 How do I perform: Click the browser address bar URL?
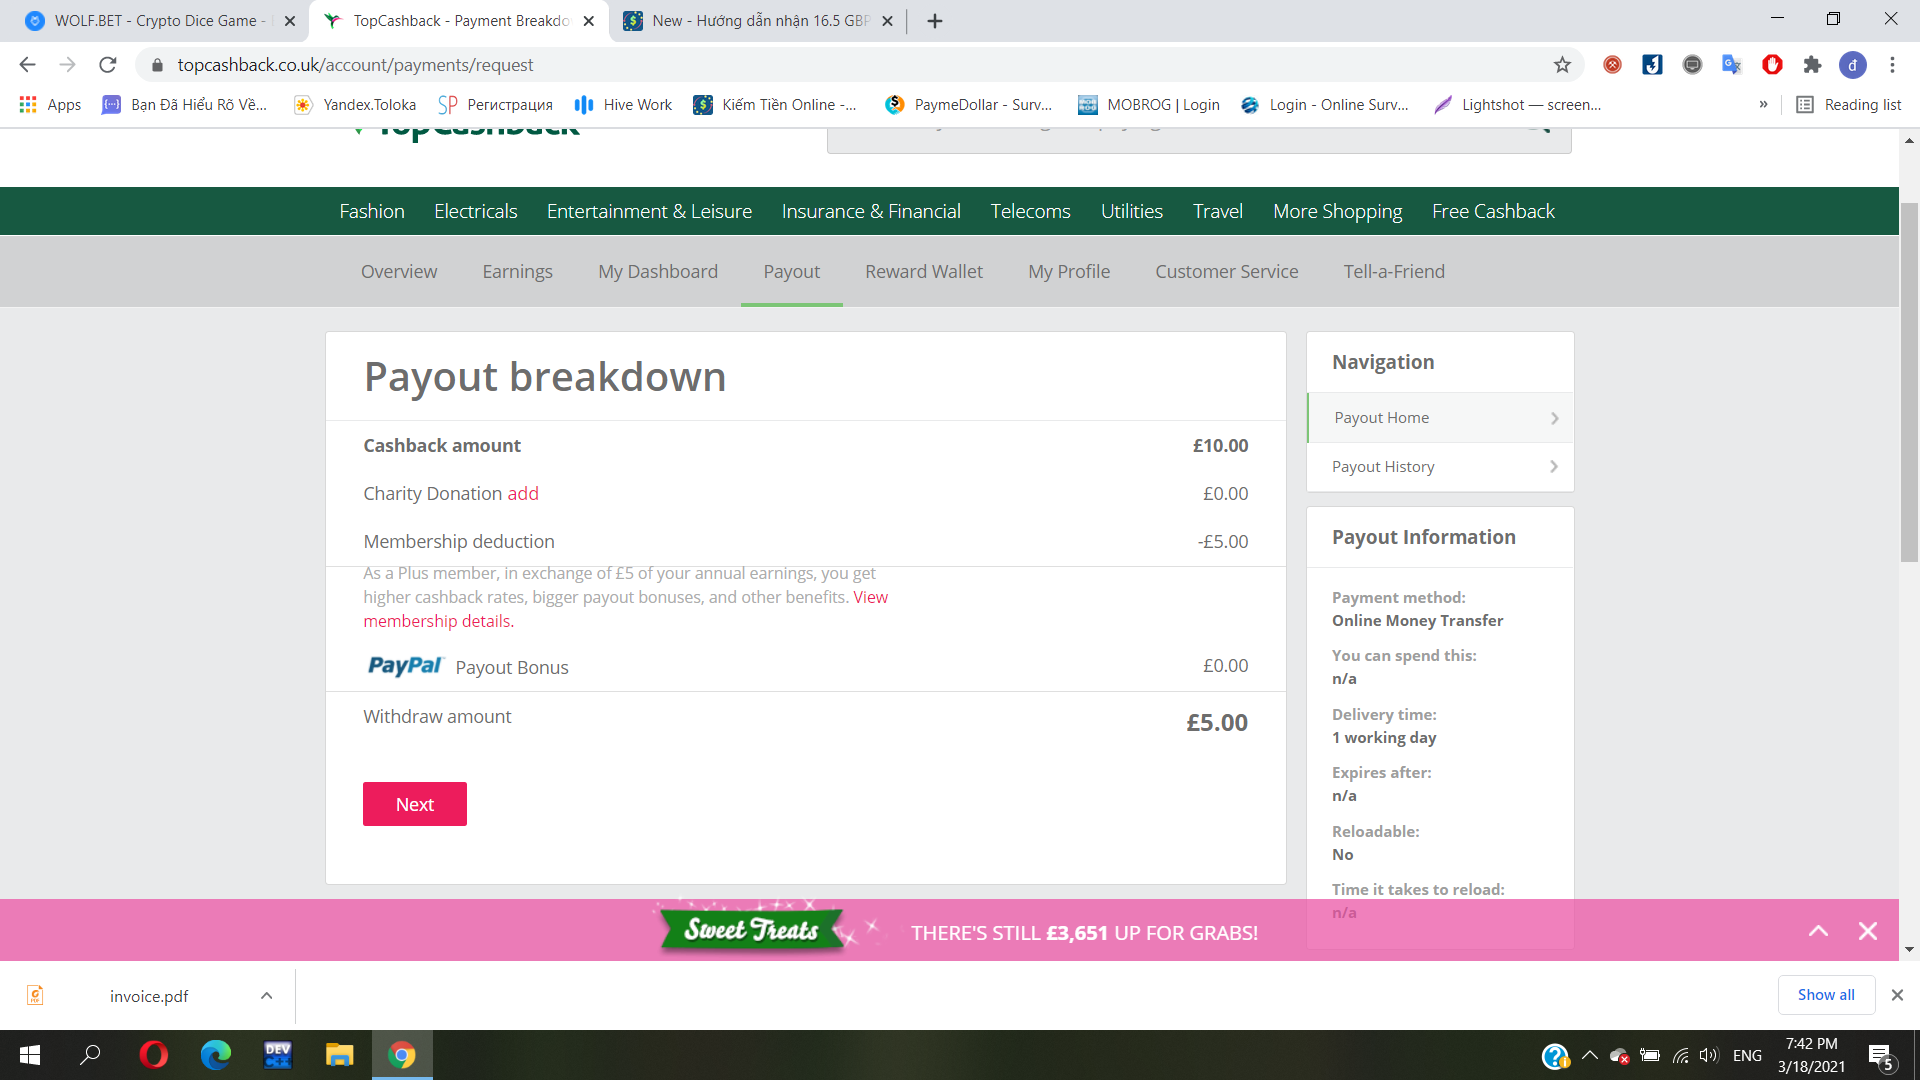355,65
